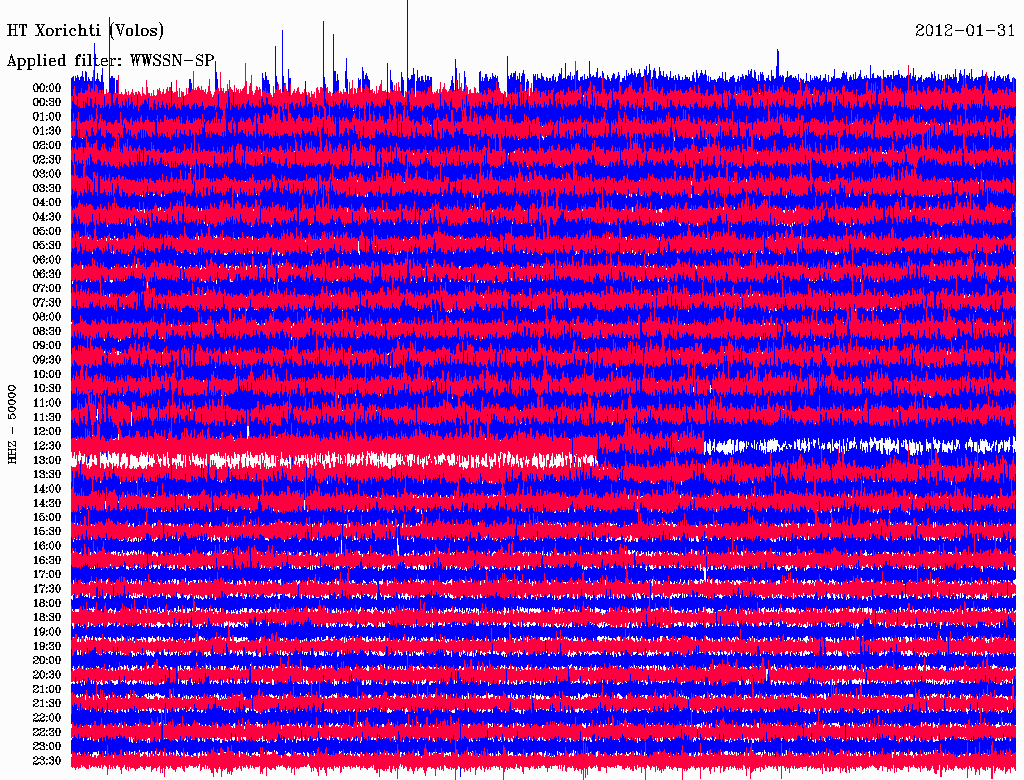This screenshot has height=780, width=1024.
Task: Click the 04:30 time row label
Action: pyautogui.click(x=47, y=217)
